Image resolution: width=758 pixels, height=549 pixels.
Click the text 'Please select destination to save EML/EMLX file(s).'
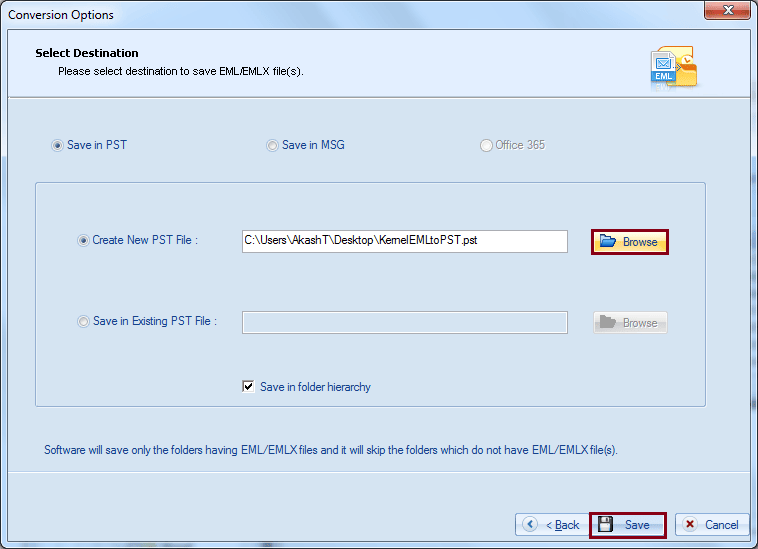[181, 72]
